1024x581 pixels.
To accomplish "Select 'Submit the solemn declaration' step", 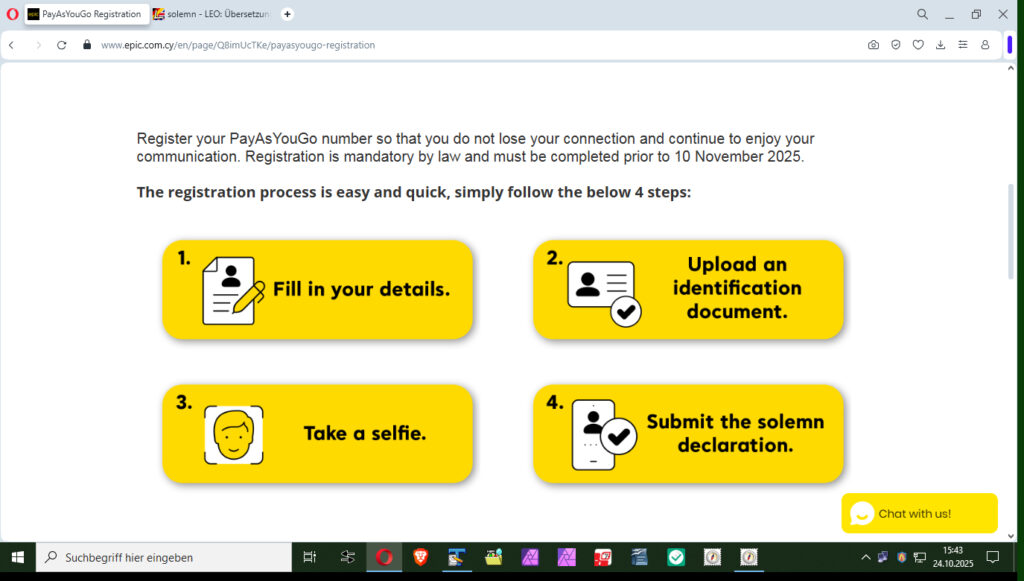I will [688, 434].
